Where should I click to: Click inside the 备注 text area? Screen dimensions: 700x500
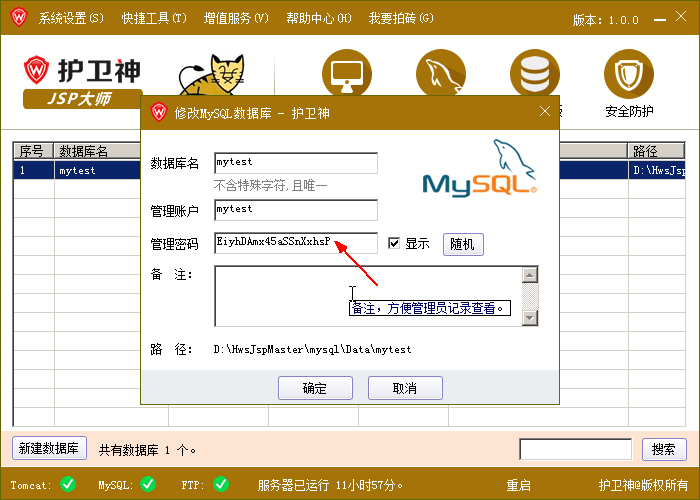(x=368, y=296)
